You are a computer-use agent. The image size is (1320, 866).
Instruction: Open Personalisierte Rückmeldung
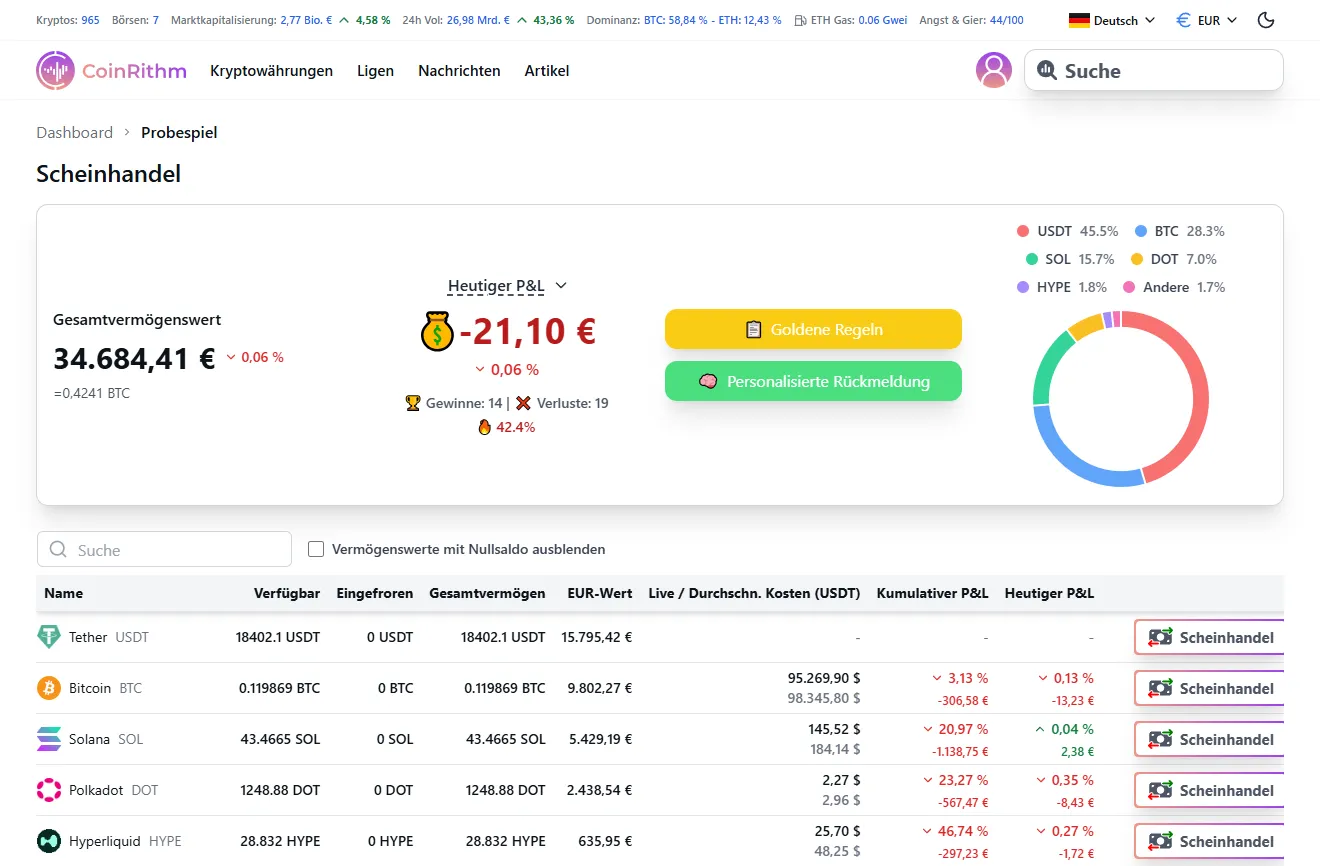[812, 381]
